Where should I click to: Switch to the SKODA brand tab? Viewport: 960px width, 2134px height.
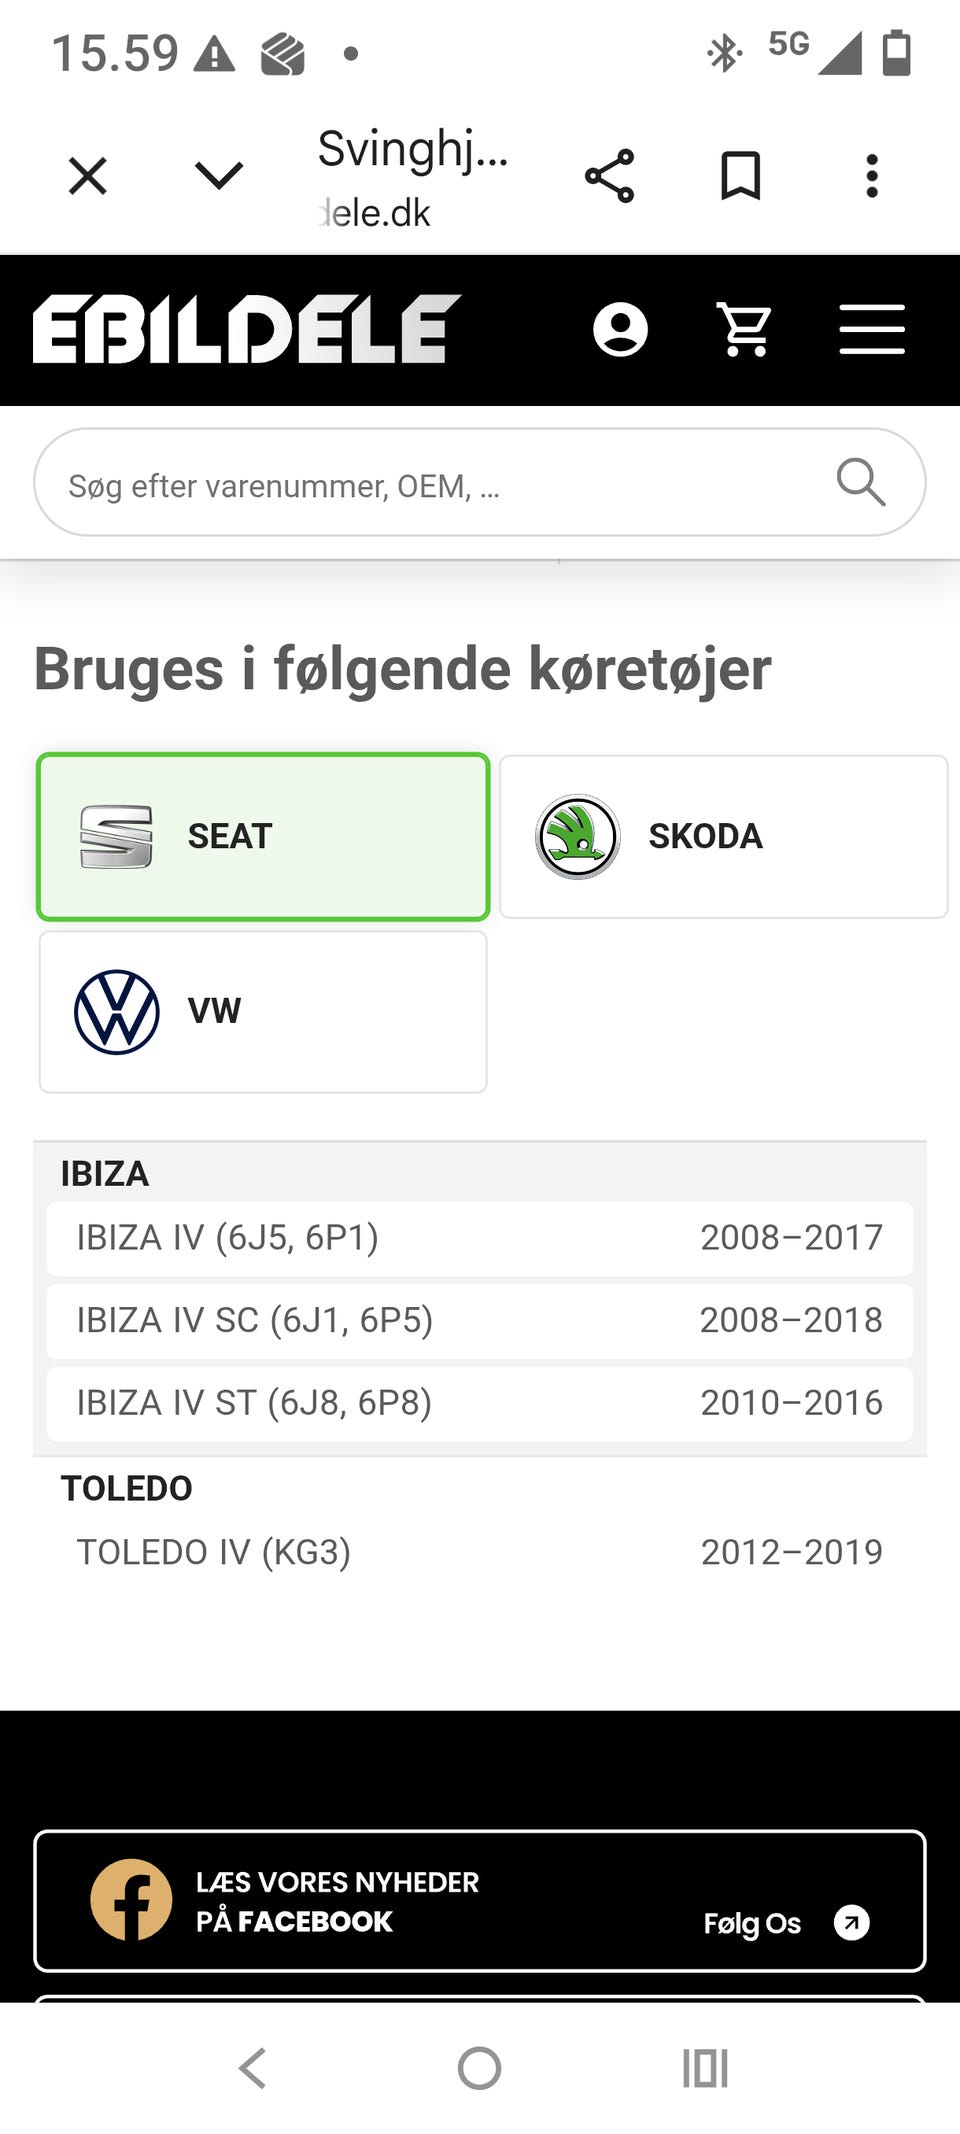(723, 836)
